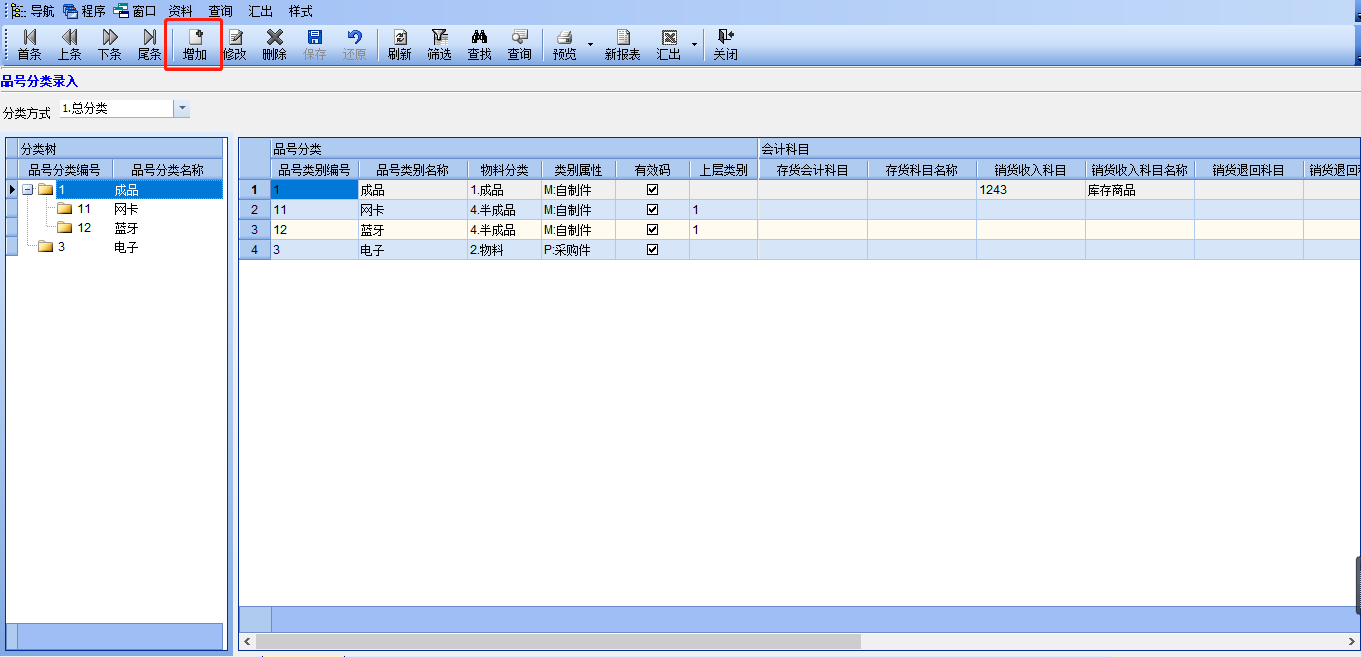Export data with 汇出 toolbar button
The image size is (1361, 657).
669,45
